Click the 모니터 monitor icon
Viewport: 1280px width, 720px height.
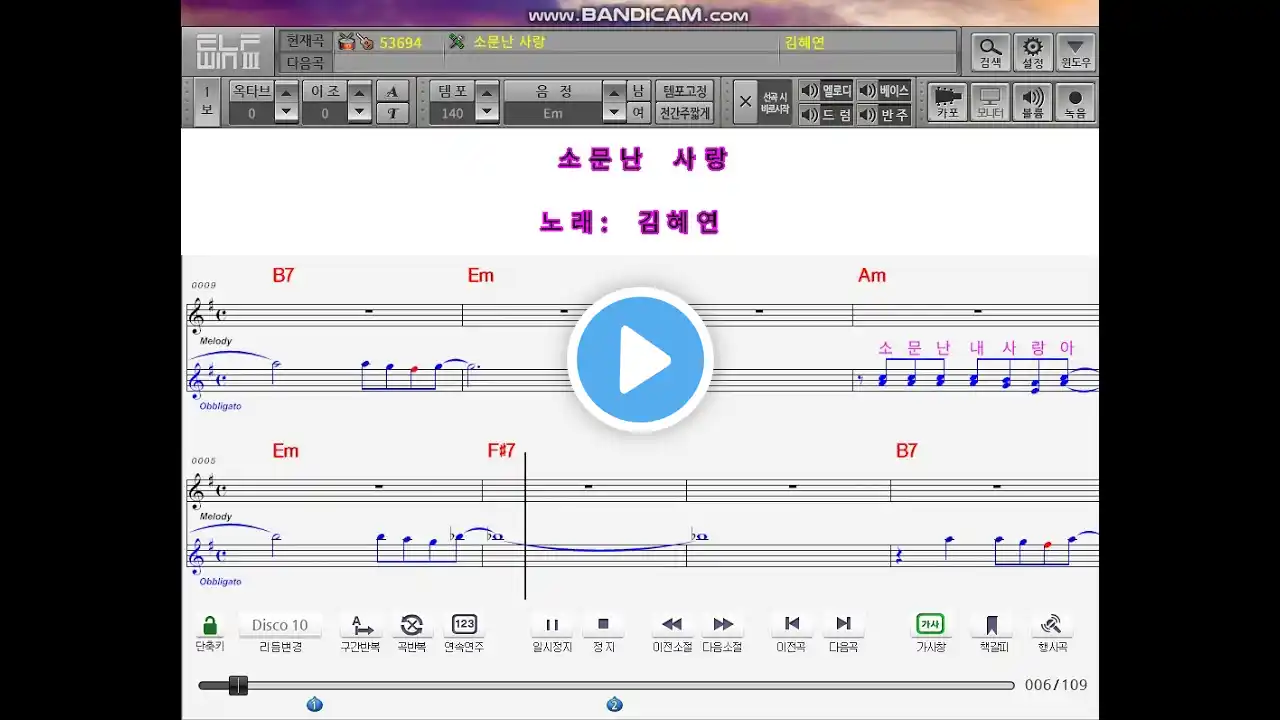coord(990,103)
